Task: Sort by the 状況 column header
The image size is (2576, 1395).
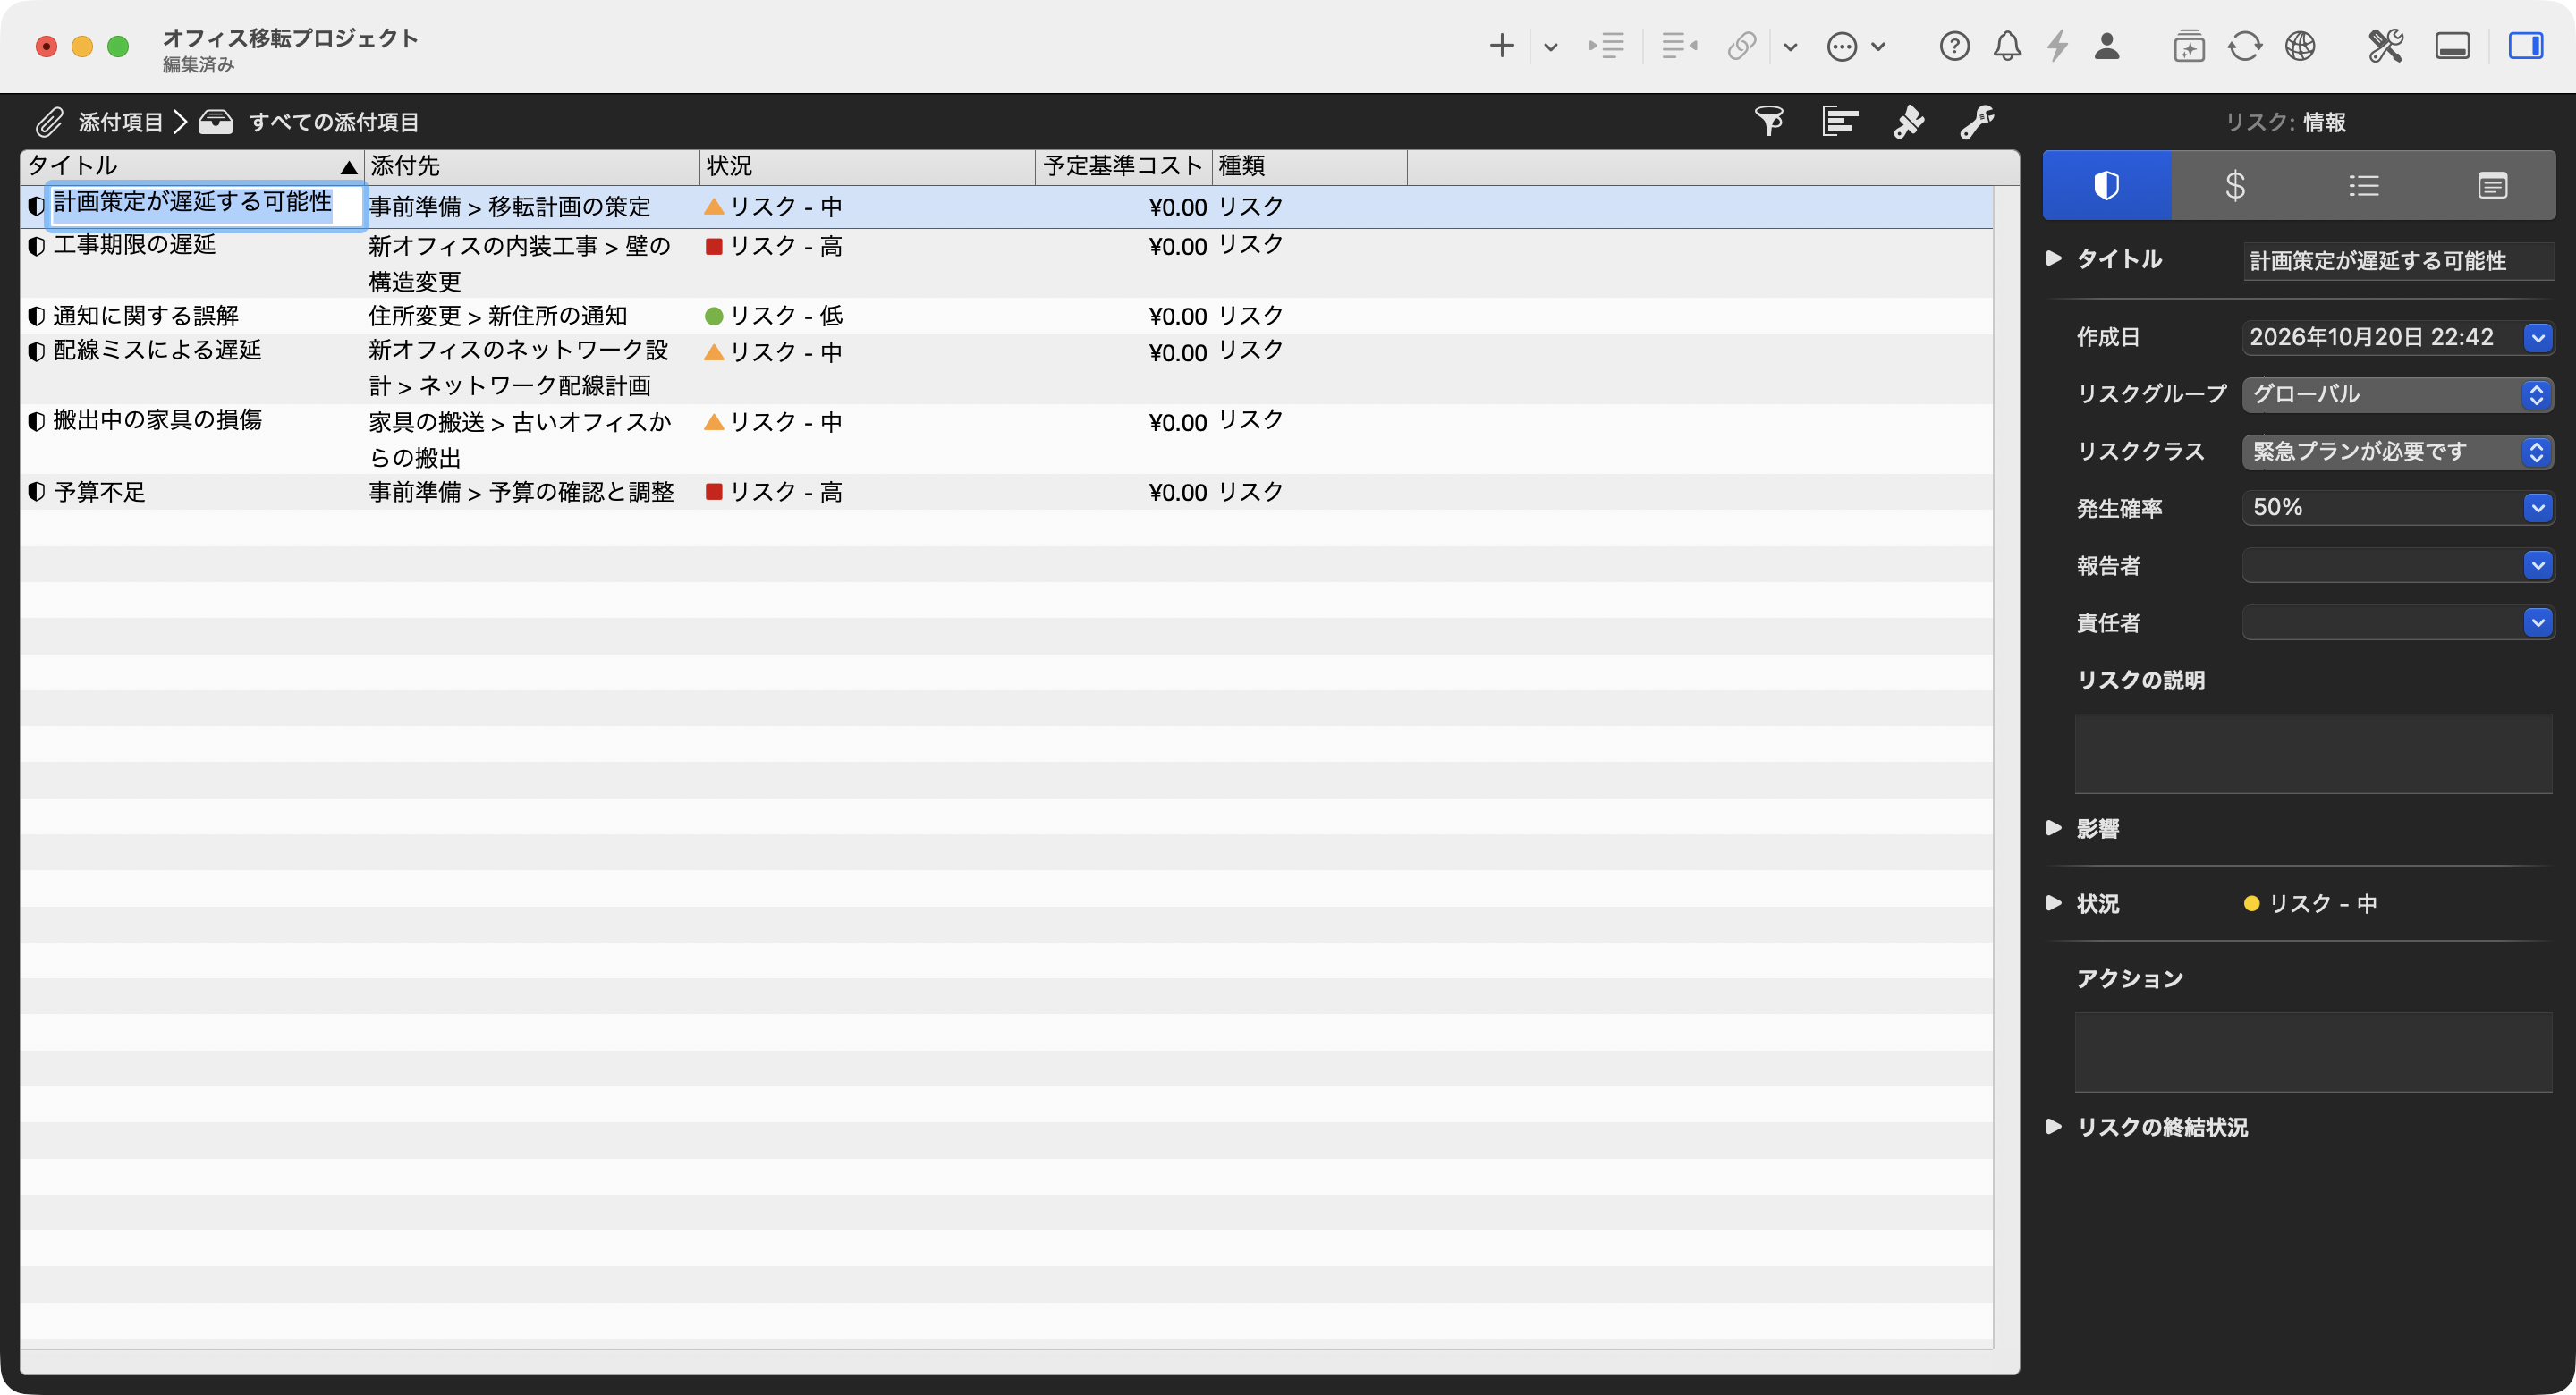Action: (866, 166)
